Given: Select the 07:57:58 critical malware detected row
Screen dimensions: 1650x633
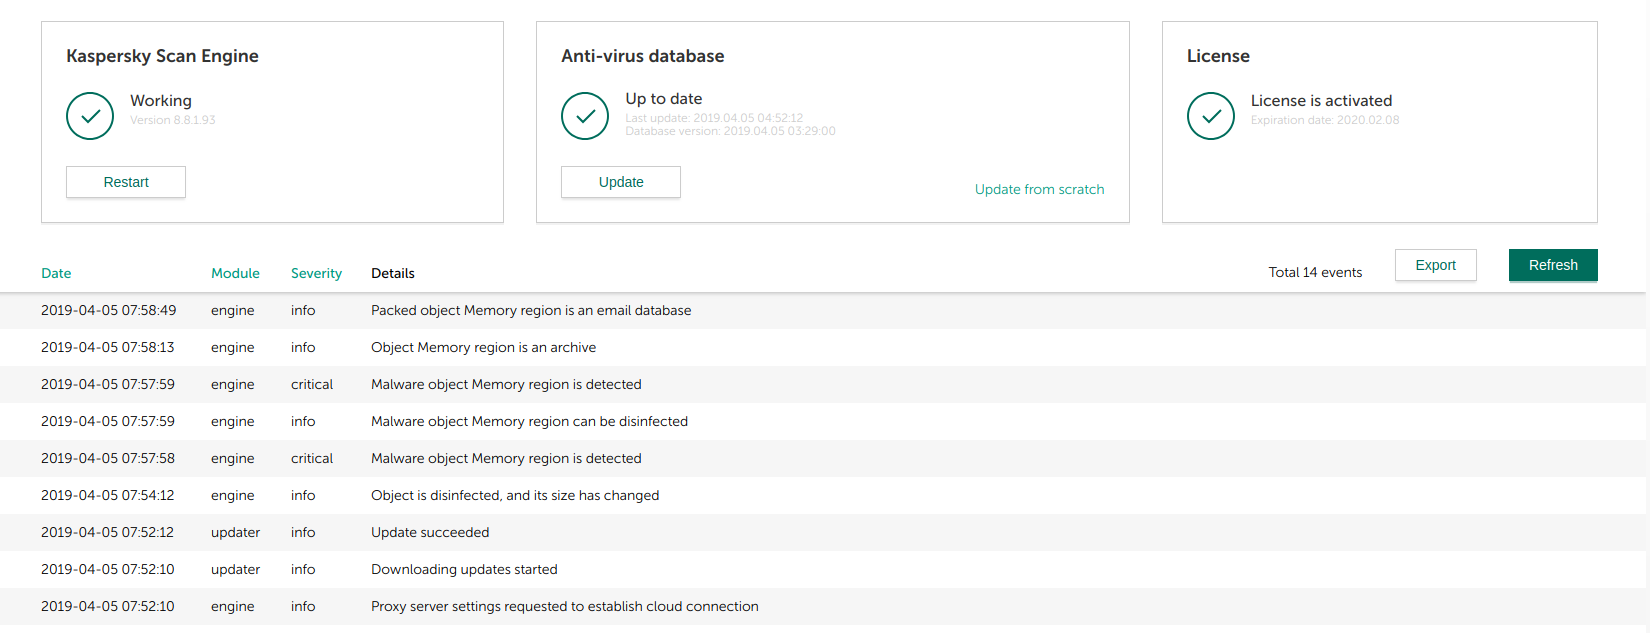Looking at the screenshot, I should [x=506, y=459].
